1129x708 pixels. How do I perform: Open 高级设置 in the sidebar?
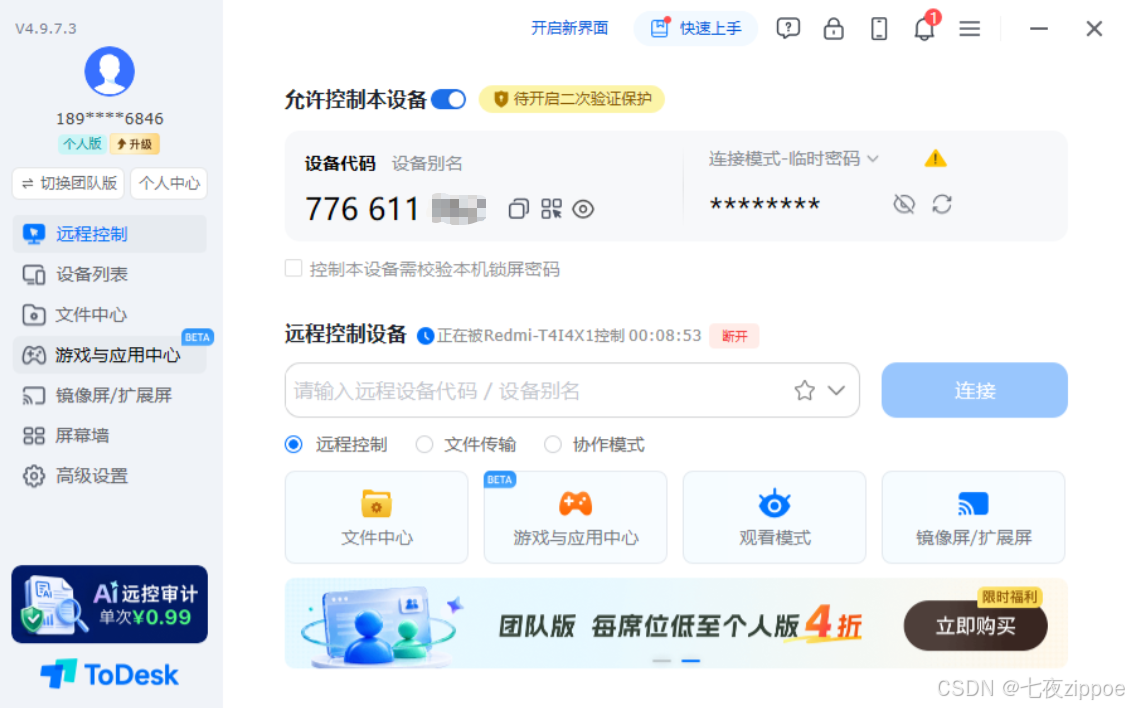pyautogui.click(x=109, y=476)
